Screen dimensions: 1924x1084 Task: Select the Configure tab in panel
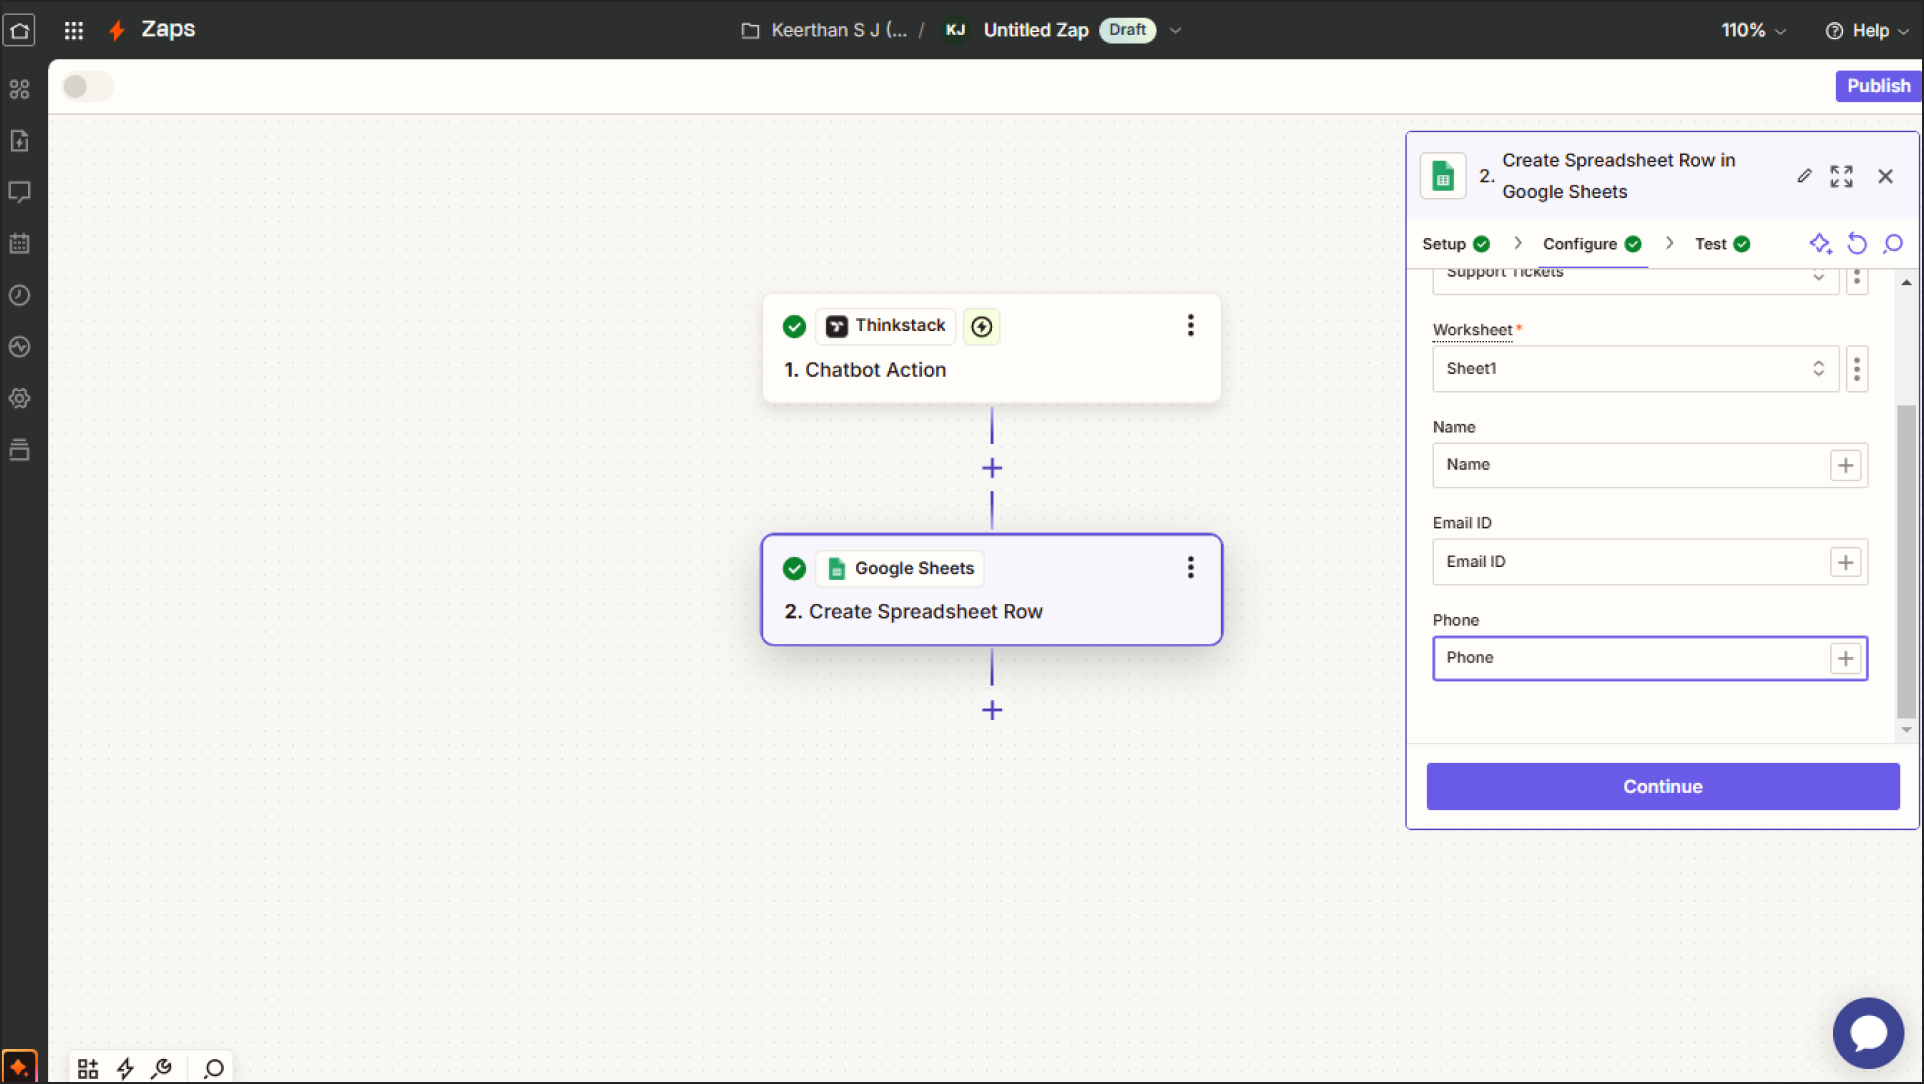point(1580,243)
